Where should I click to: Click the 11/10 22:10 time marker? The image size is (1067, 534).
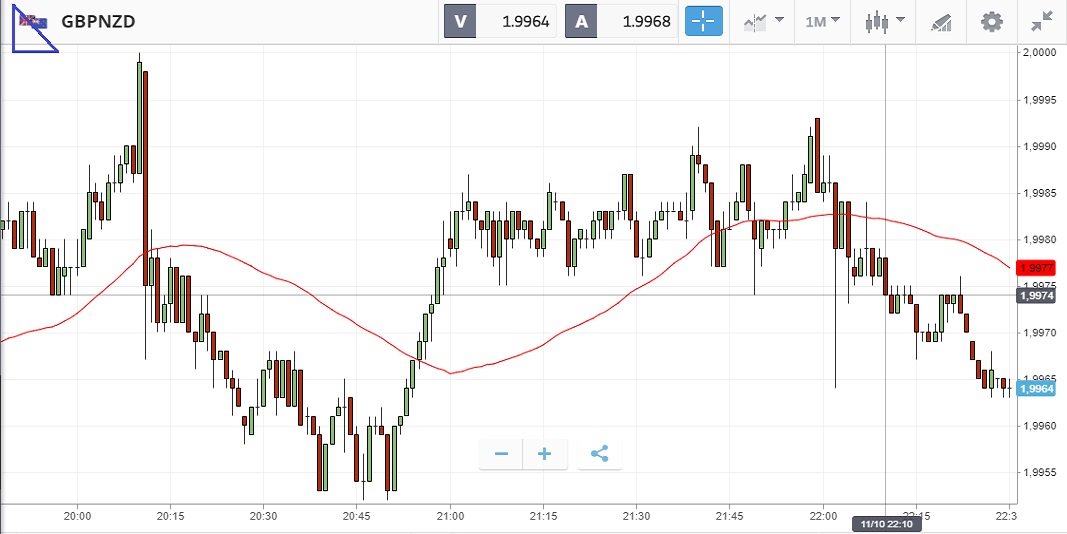[x=886, y=523]
